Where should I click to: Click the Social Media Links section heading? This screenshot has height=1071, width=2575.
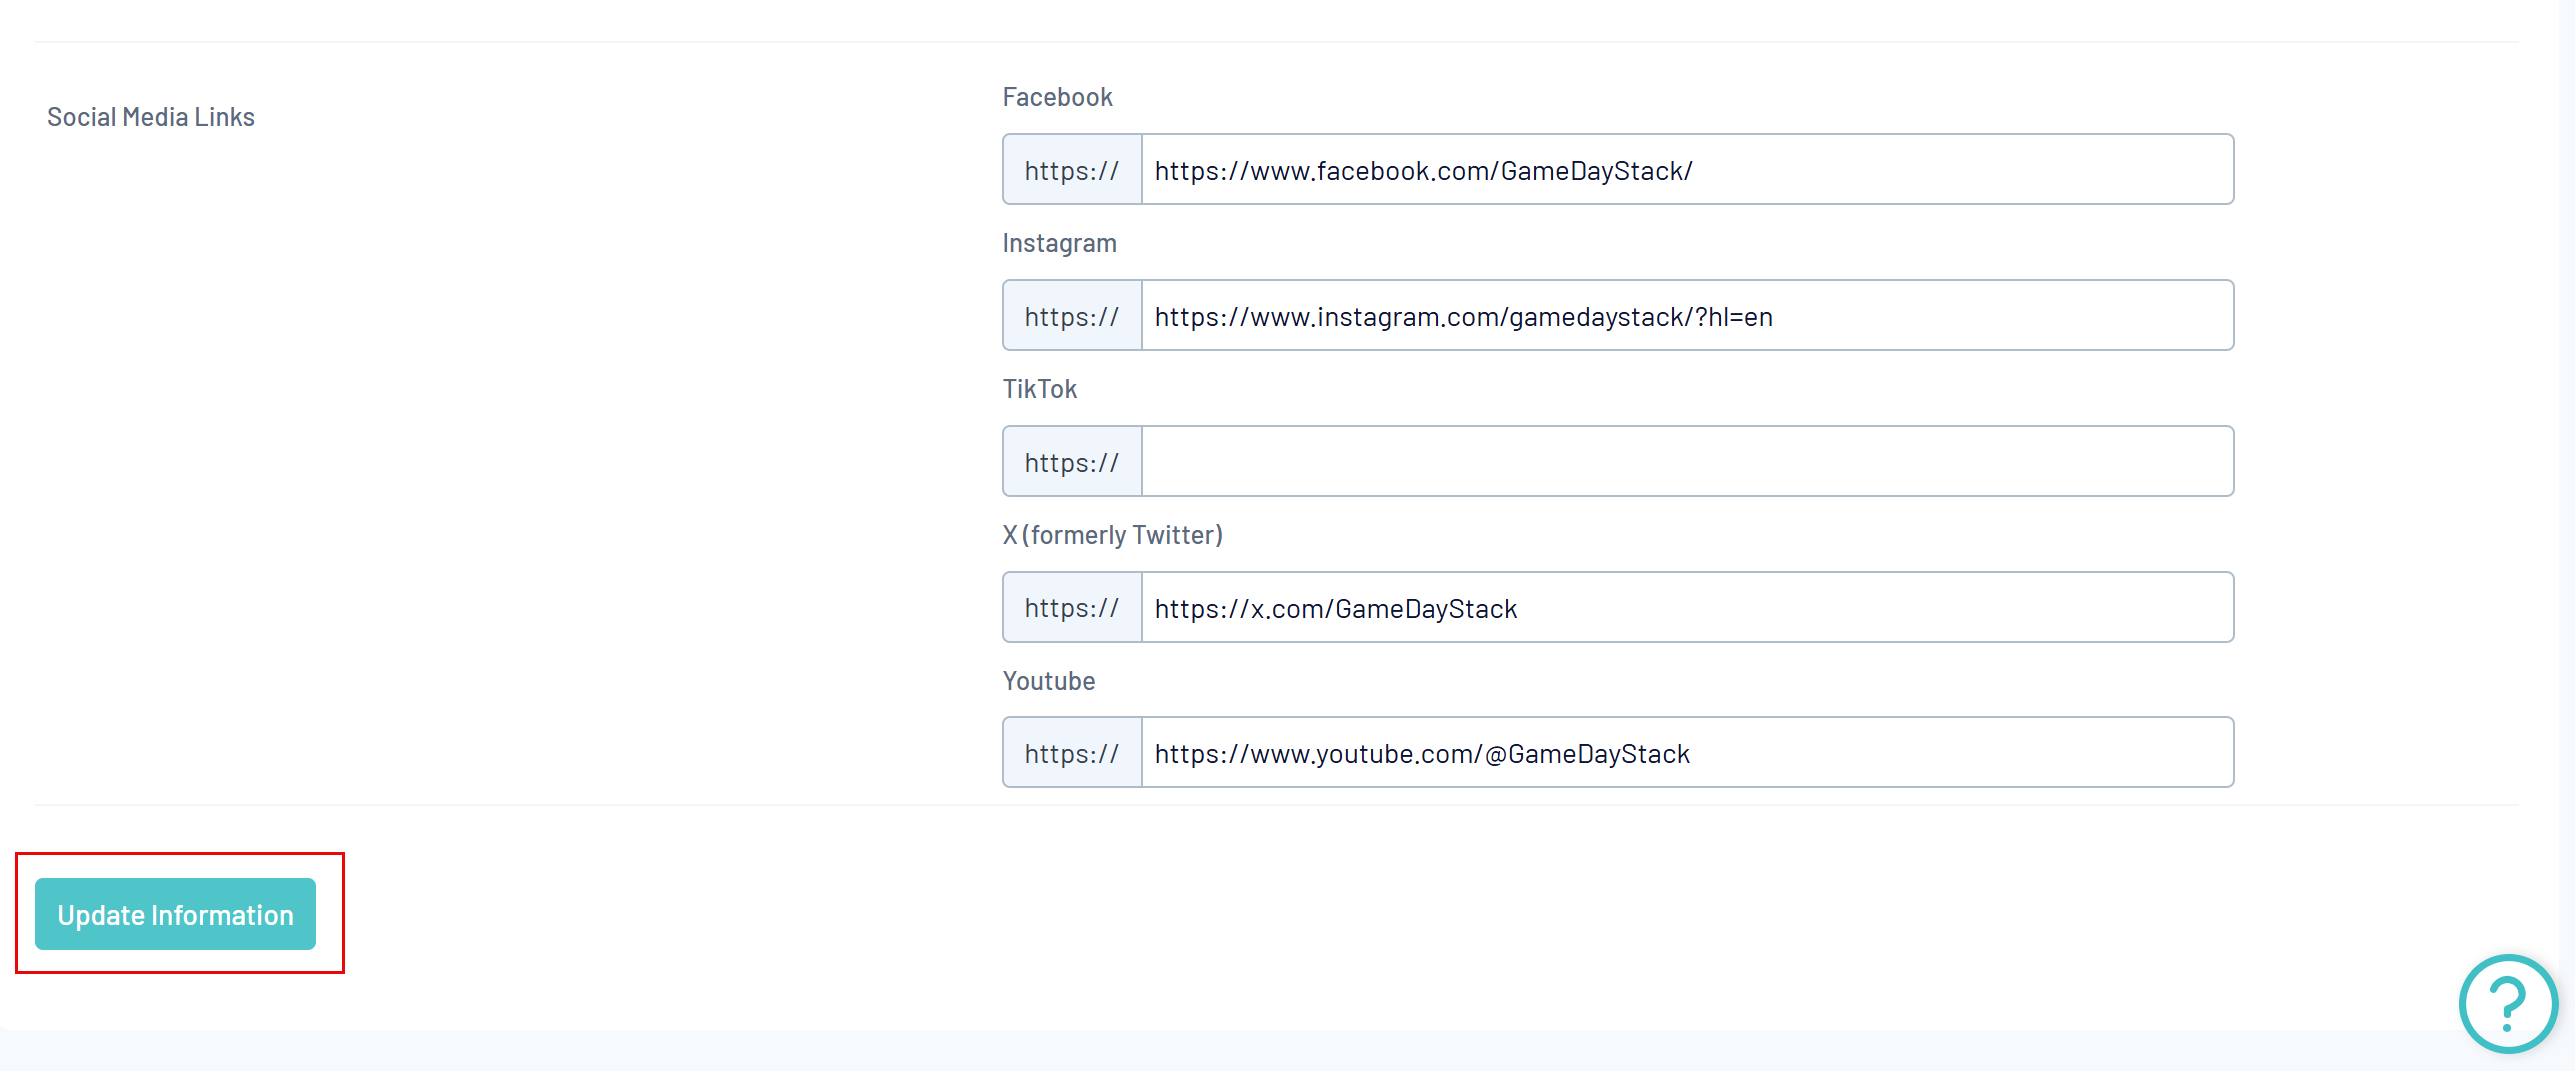151,117
